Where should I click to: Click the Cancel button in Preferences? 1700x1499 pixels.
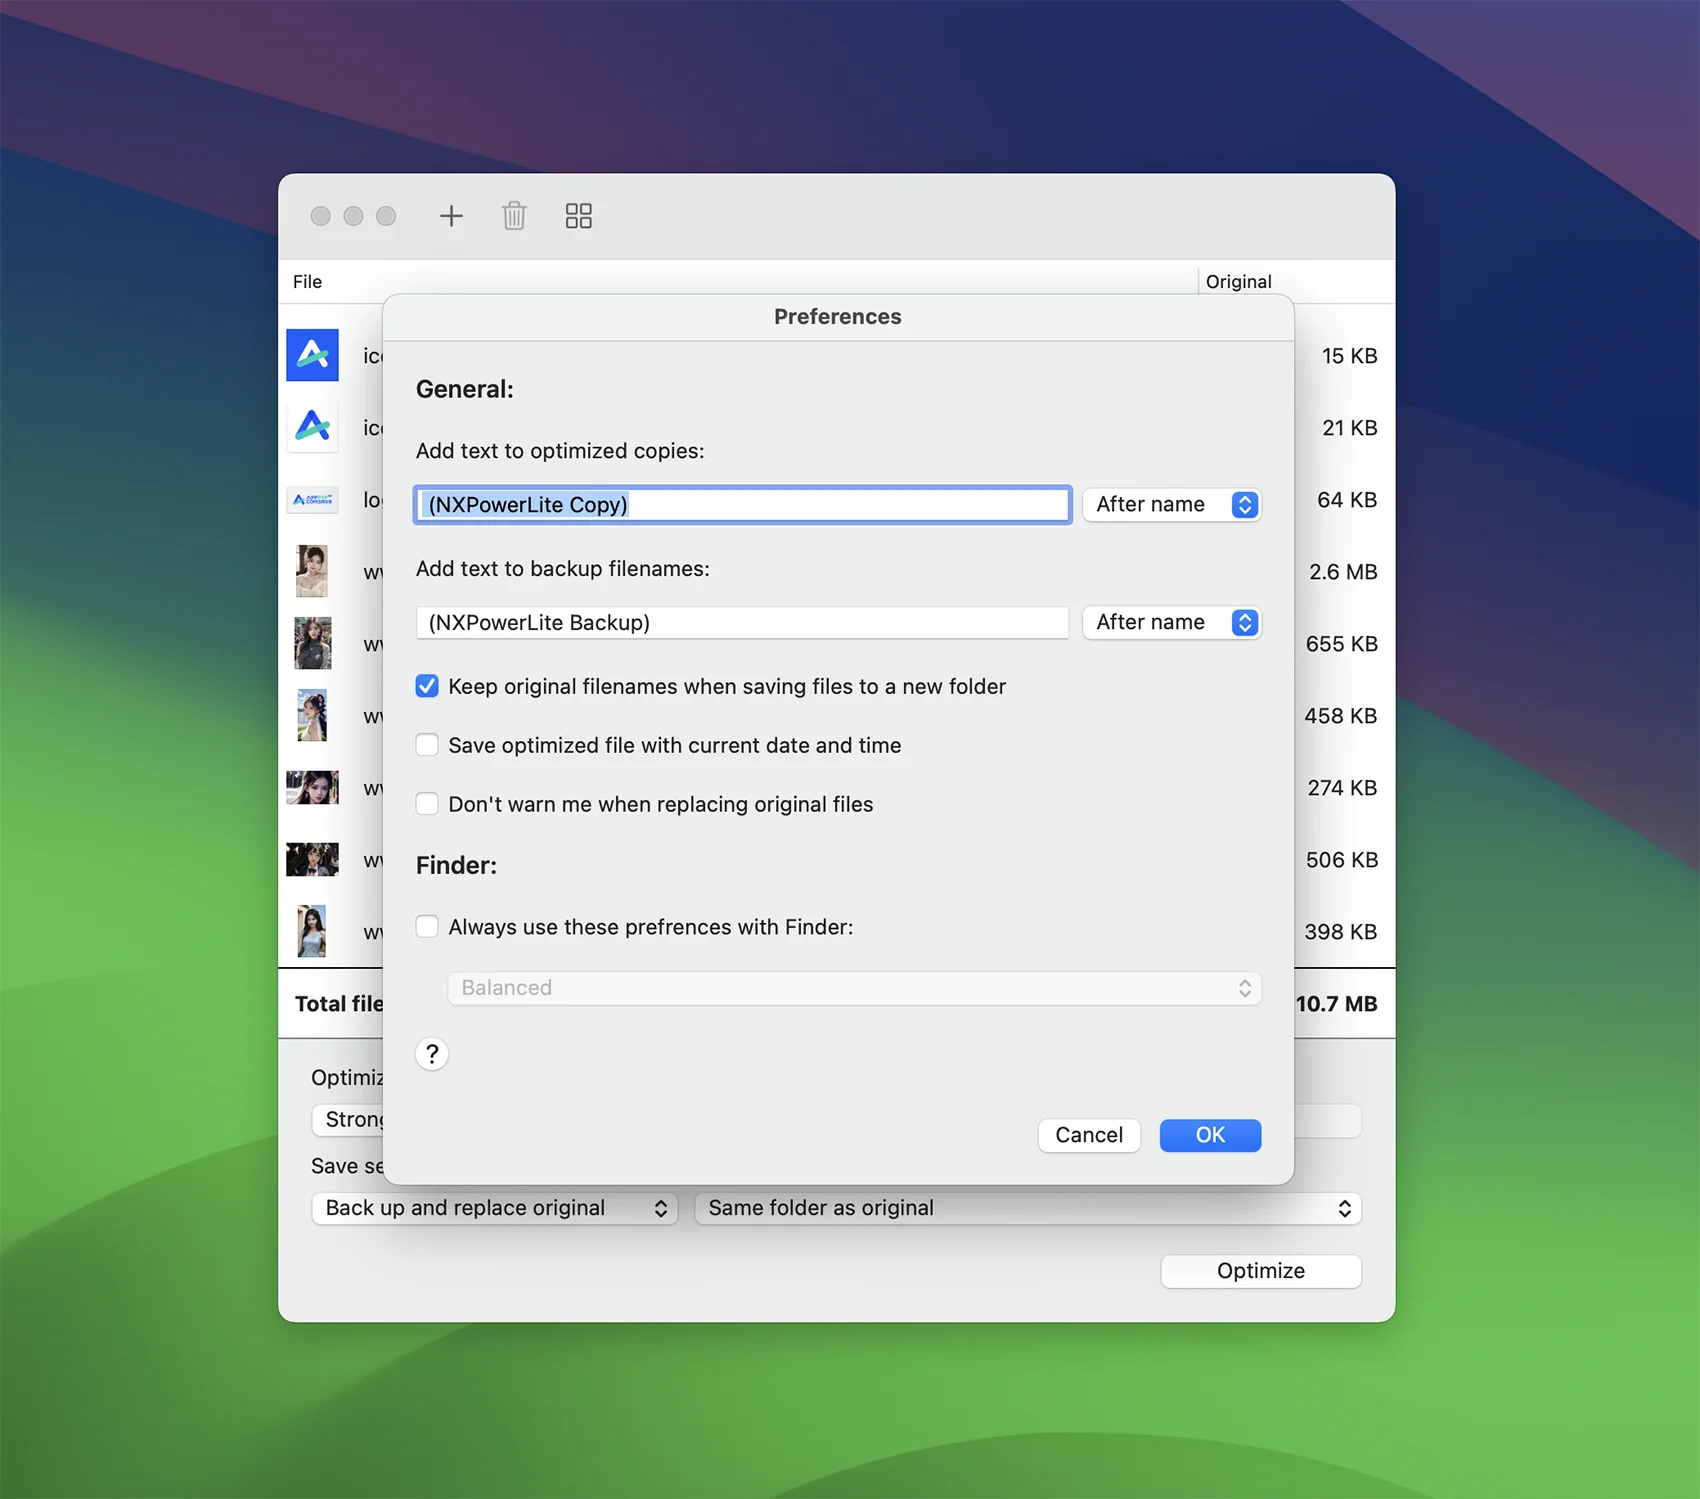coord(1089,1135)
